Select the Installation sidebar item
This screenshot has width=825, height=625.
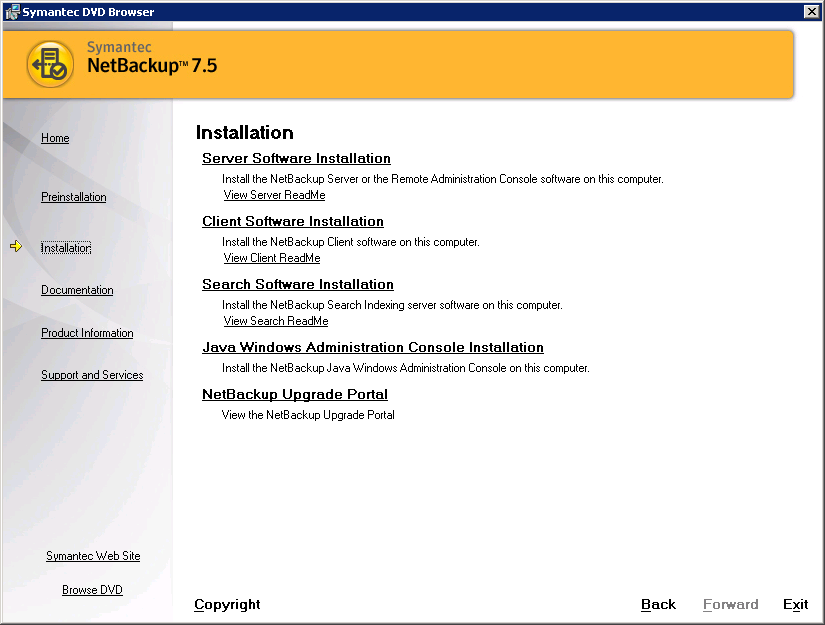66,248
